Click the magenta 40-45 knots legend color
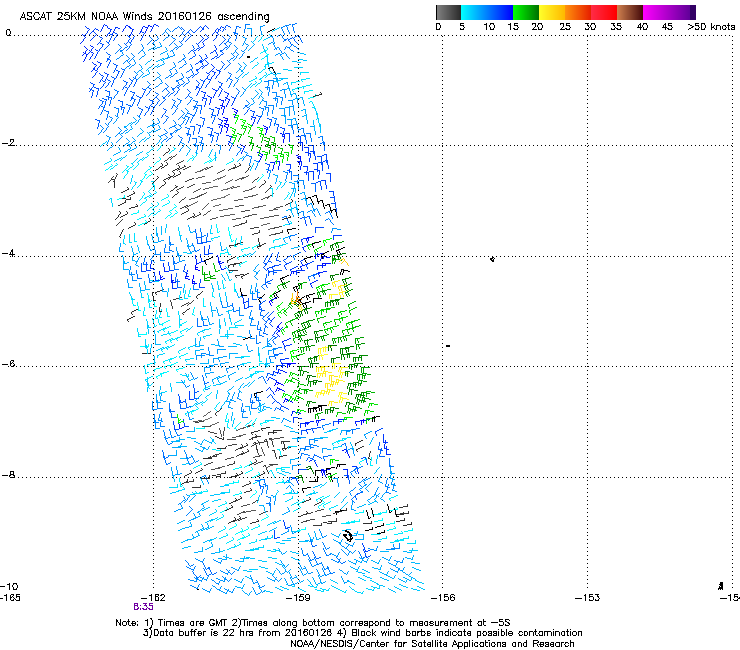 (656, 12)
